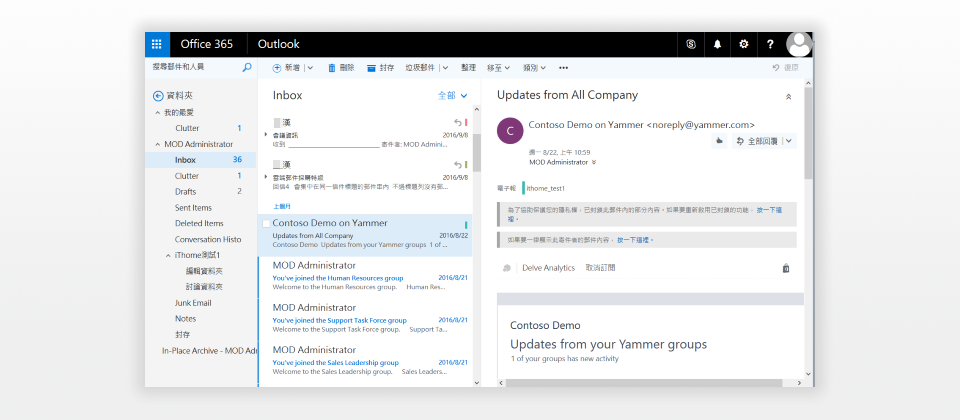Screen dimensions: 960x420
Task: Open the Human Resources group email
Action: click(365, 277)
